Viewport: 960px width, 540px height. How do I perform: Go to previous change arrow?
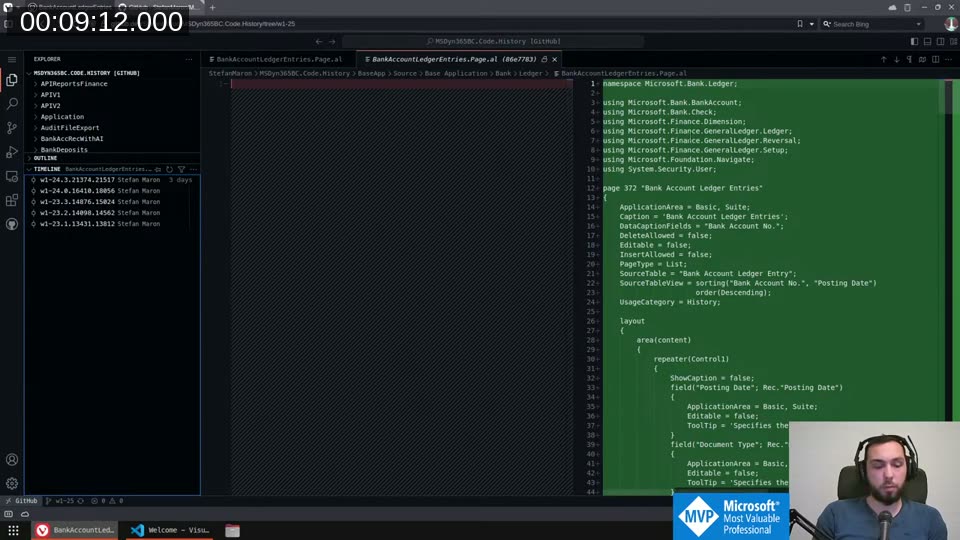883,59
